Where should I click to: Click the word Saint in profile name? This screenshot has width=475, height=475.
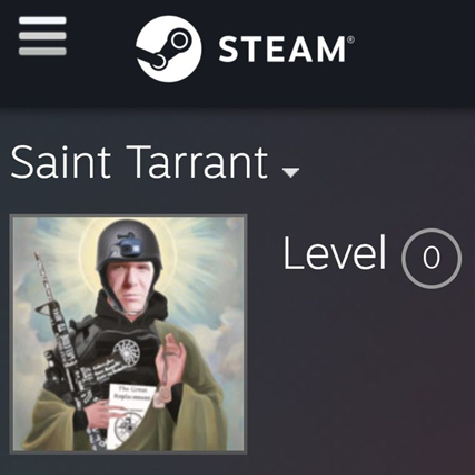pos(60,162)
